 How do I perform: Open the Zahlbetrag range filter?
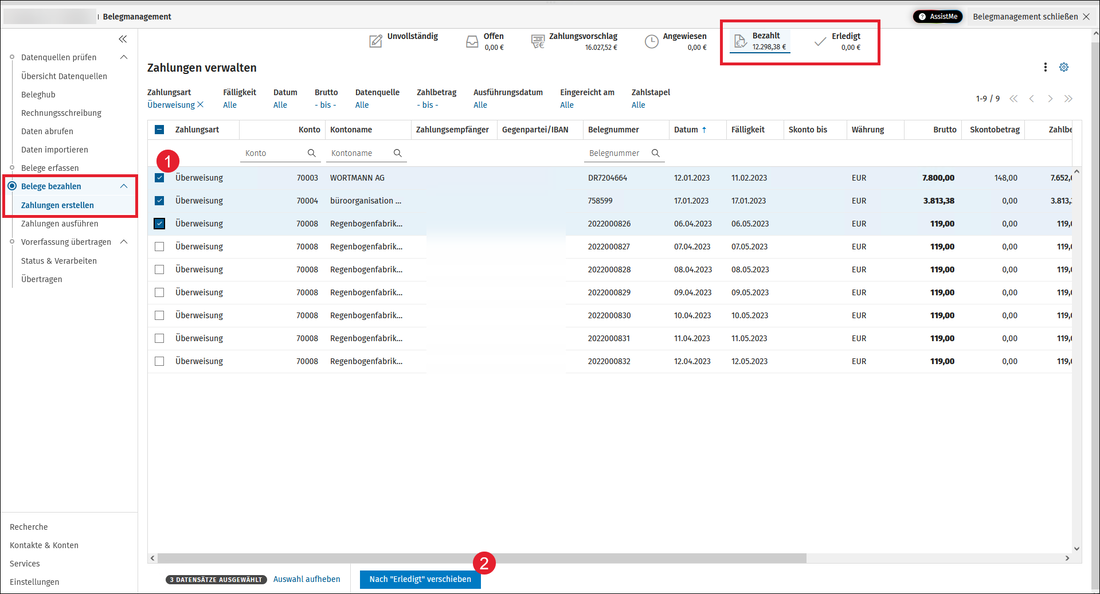coord(427,105)
